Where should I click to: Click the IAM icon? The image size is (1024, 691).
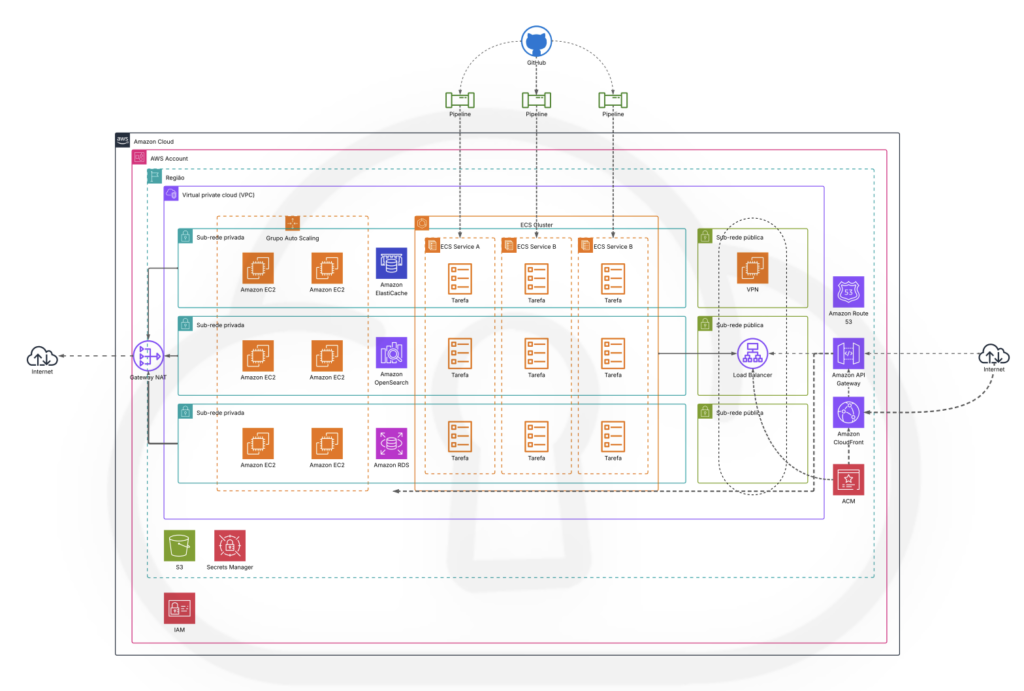coord(179,608)
